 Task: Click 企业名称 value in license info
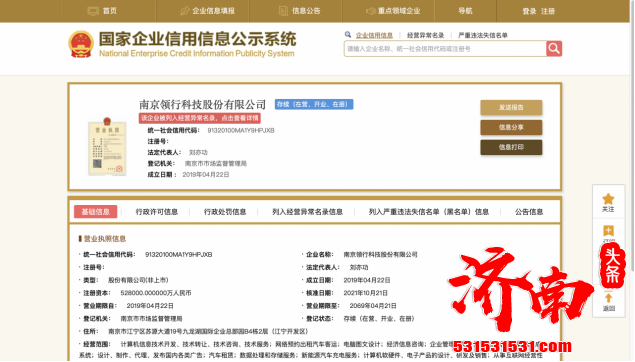tap(380, 254)
